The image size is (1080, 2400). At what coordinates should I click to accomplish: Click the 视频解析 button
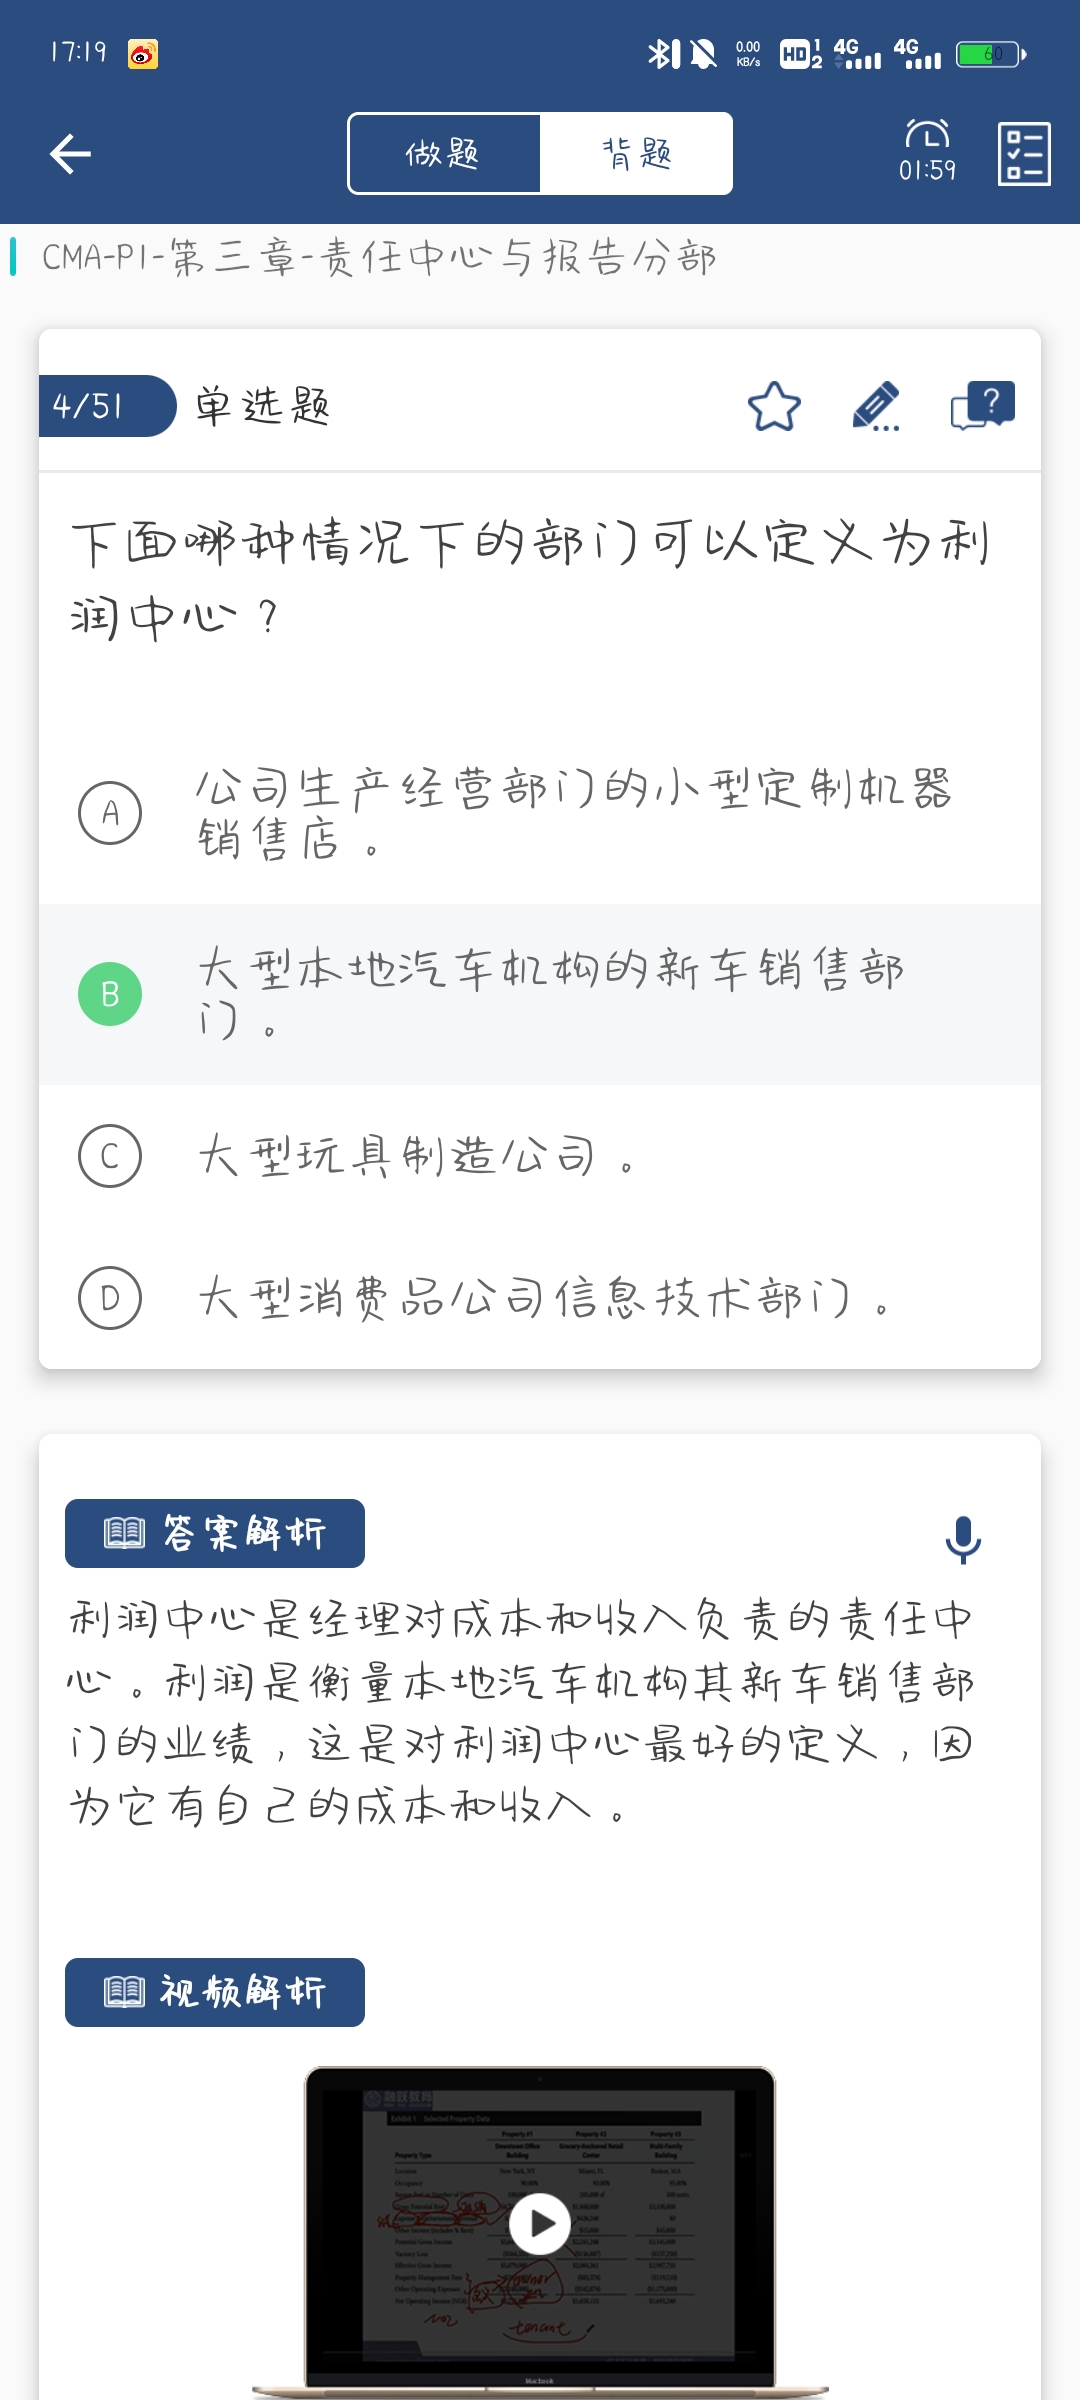tap(215, 1992)
